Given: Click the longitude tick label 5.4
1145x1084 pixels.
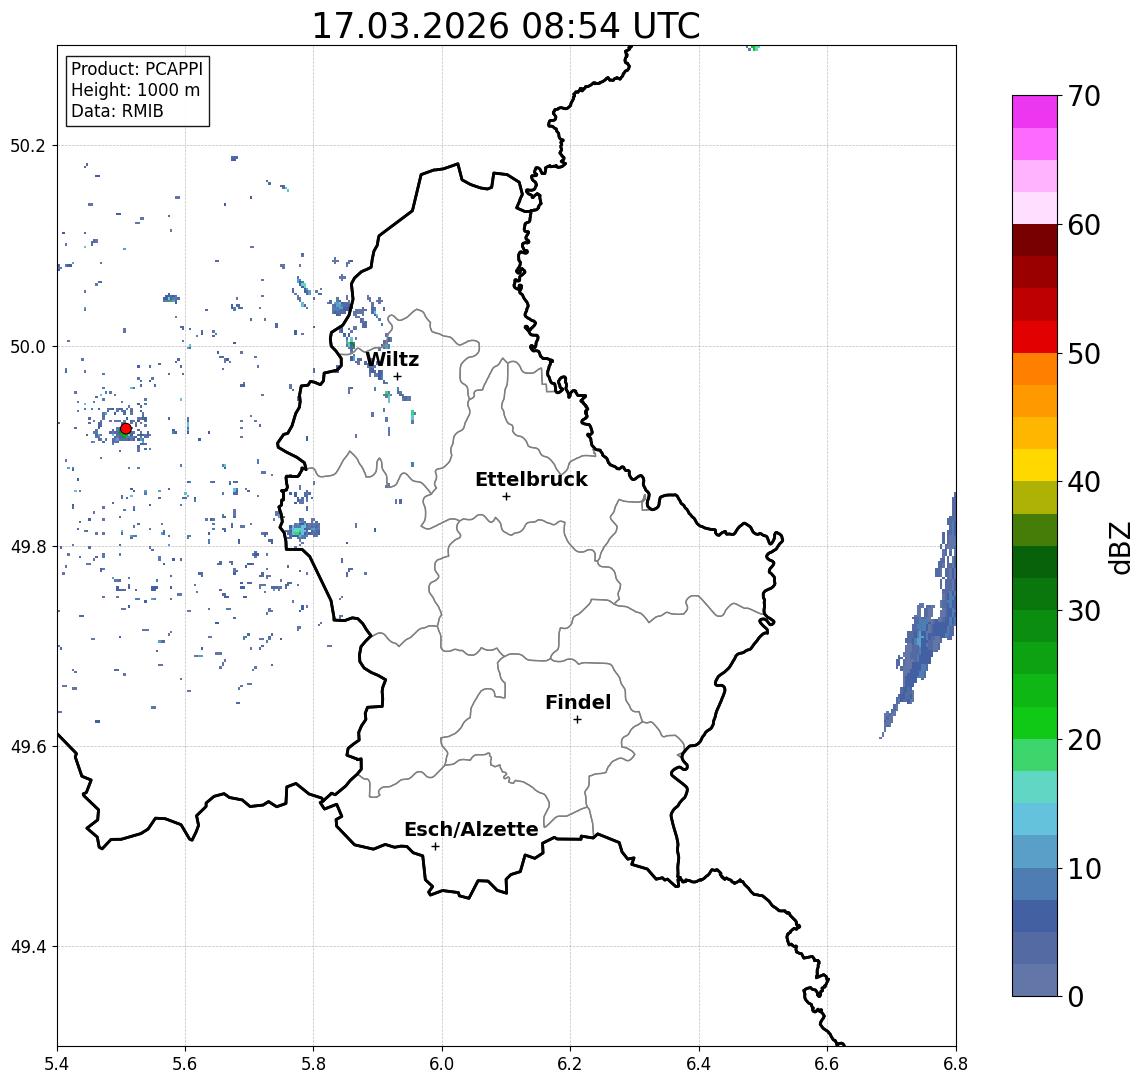Looking at the screenshot, I should tap(57, 1064).
